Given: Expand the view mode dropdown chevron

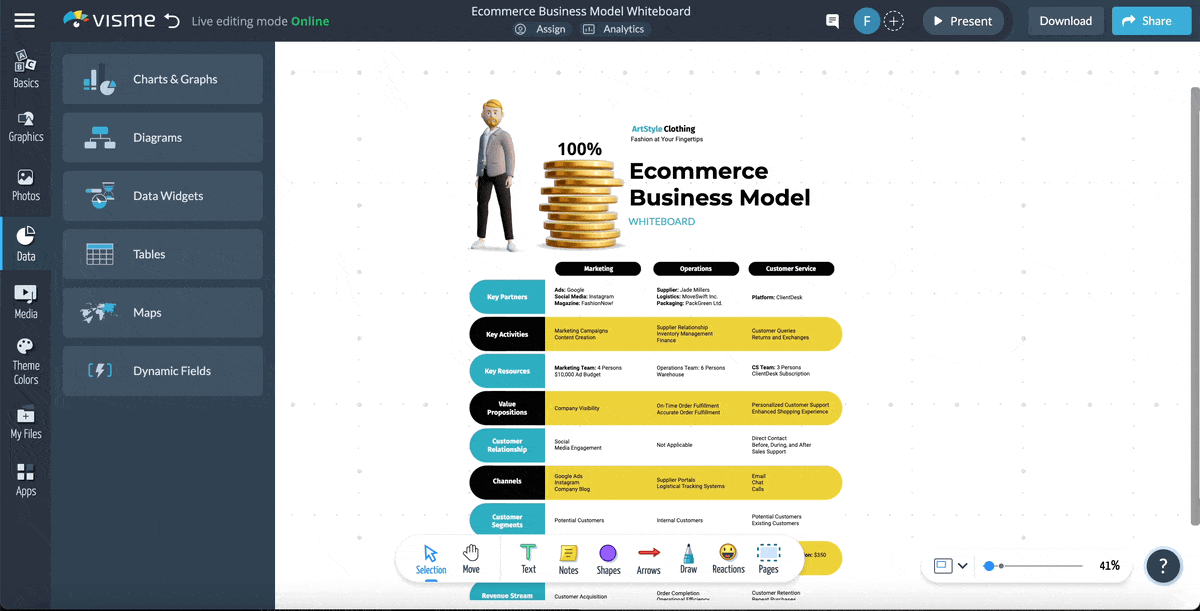Looking at the screenshot, I should (964, 565).
